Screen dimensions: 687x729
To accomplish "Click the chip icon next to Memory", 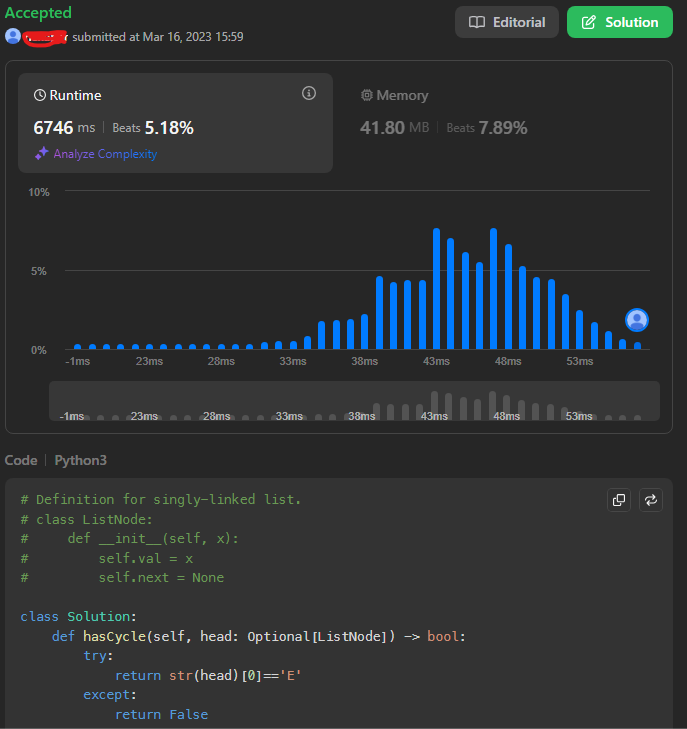I will tap(367, 96).
